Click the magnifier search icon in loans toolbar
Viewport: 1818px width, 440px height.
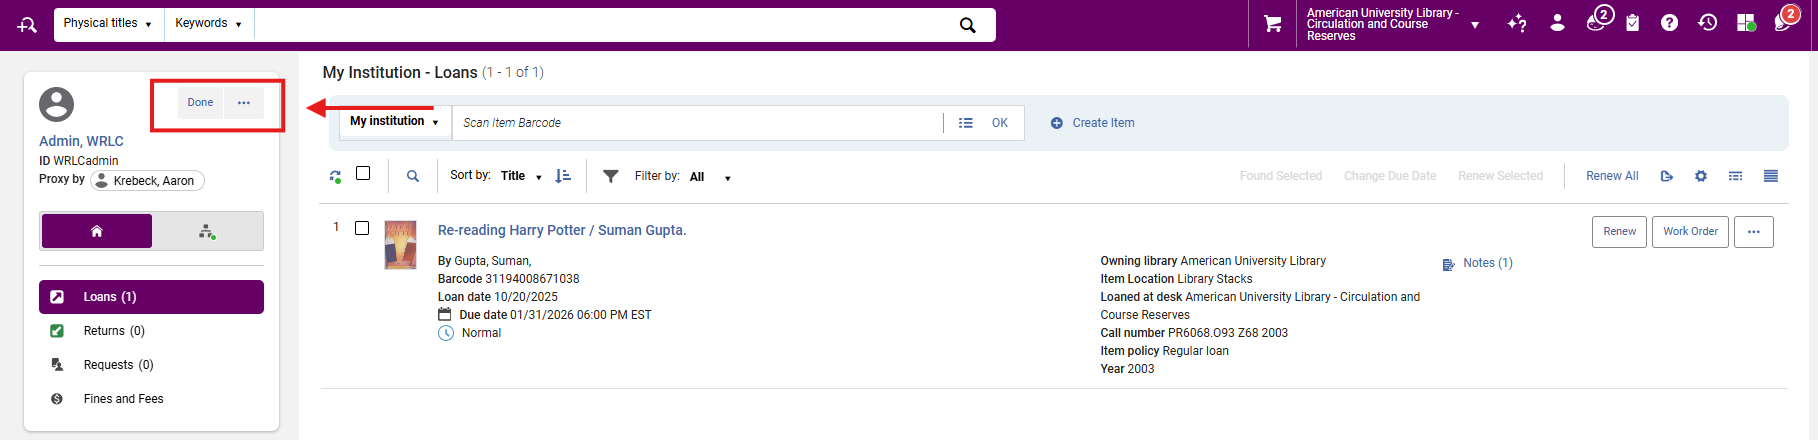click(x=412, y=176)
